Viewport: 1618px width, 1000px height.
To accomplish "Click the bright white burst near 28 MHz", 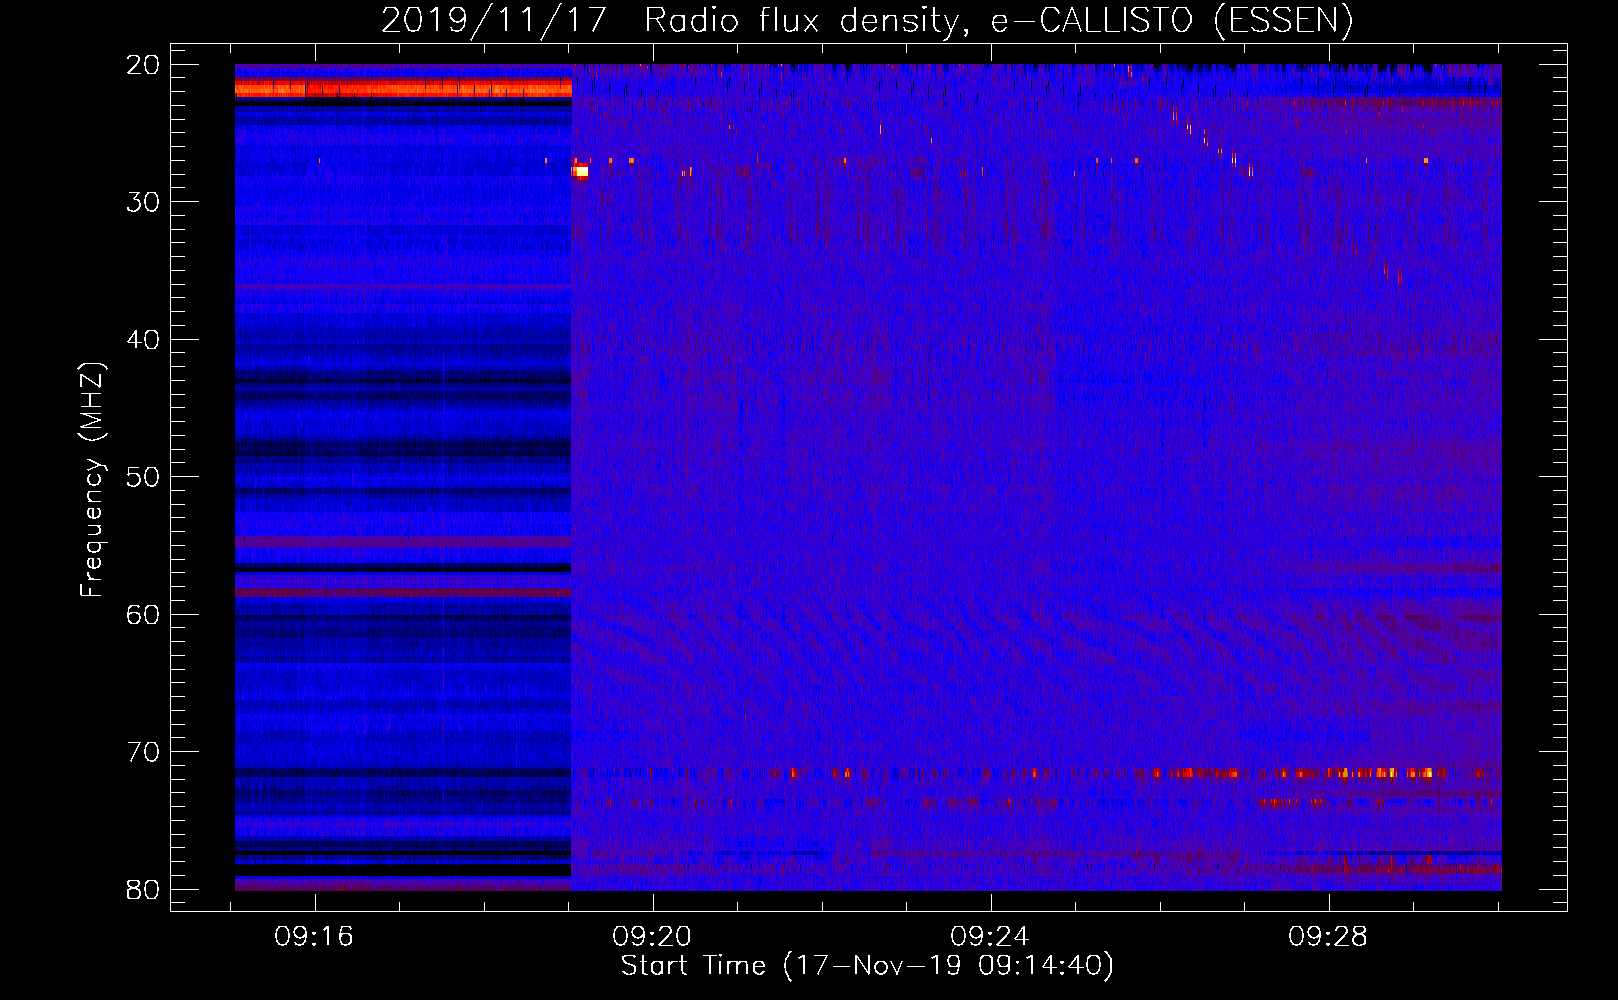I will [x=580, y=172].
